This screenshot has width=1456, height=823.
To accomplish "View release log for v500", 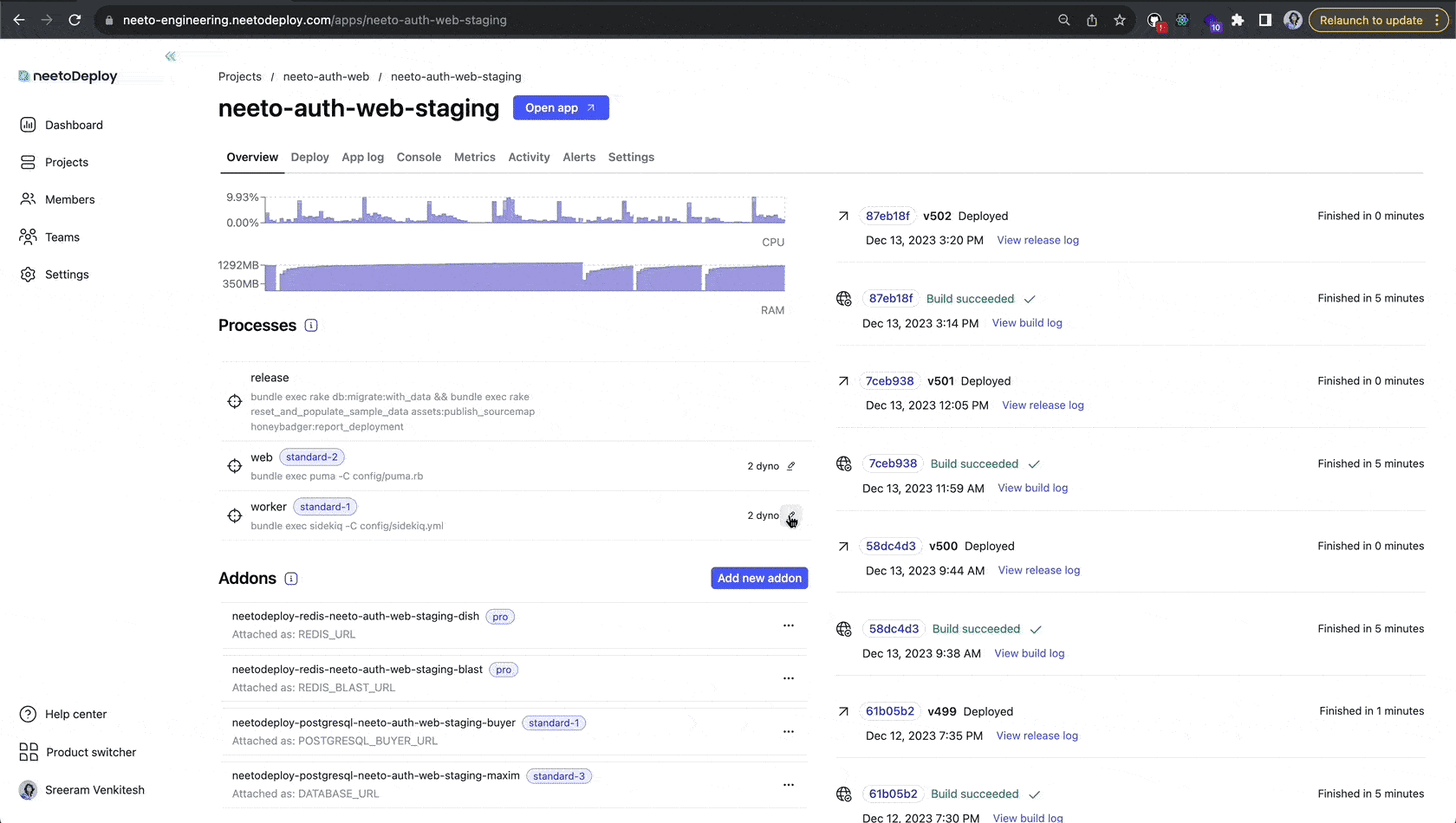I will pos(1039,570).
